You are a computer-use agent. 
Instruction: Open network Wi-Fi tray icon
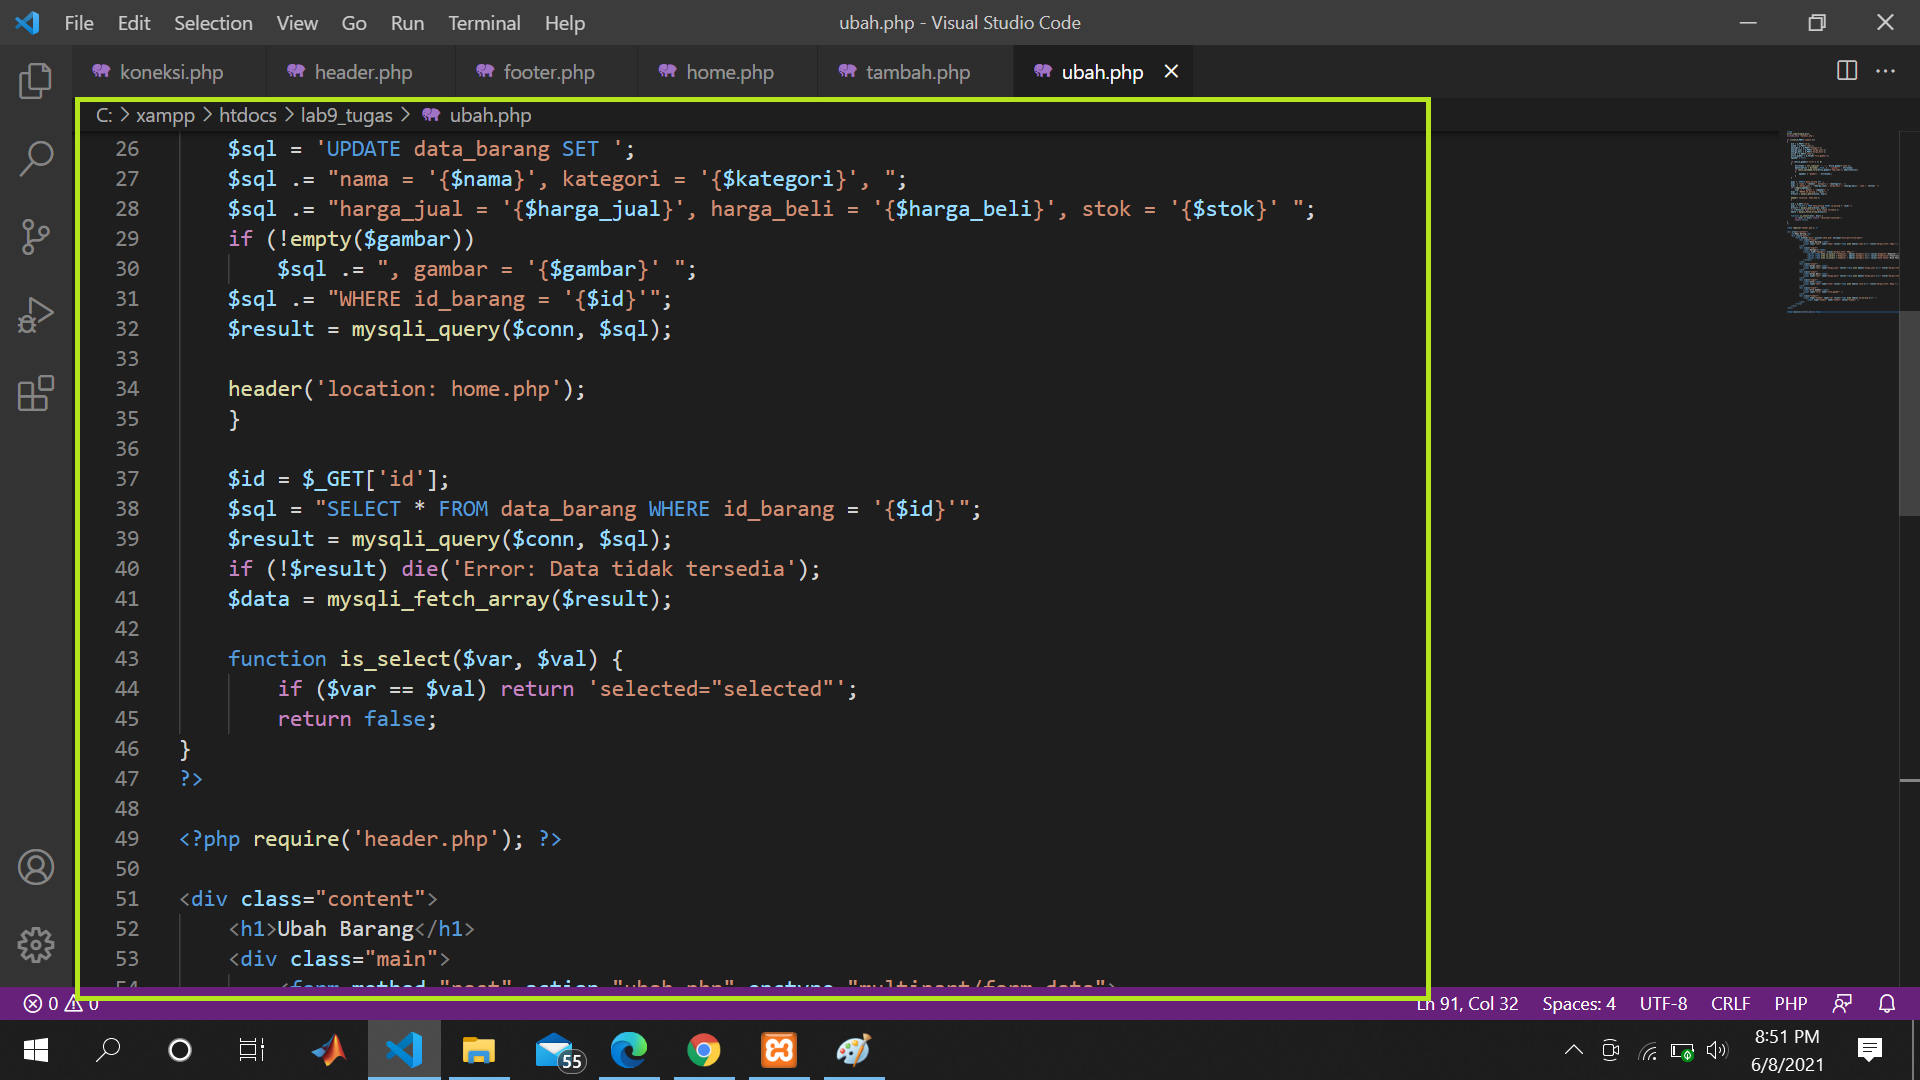[x=1647, y=1051]
